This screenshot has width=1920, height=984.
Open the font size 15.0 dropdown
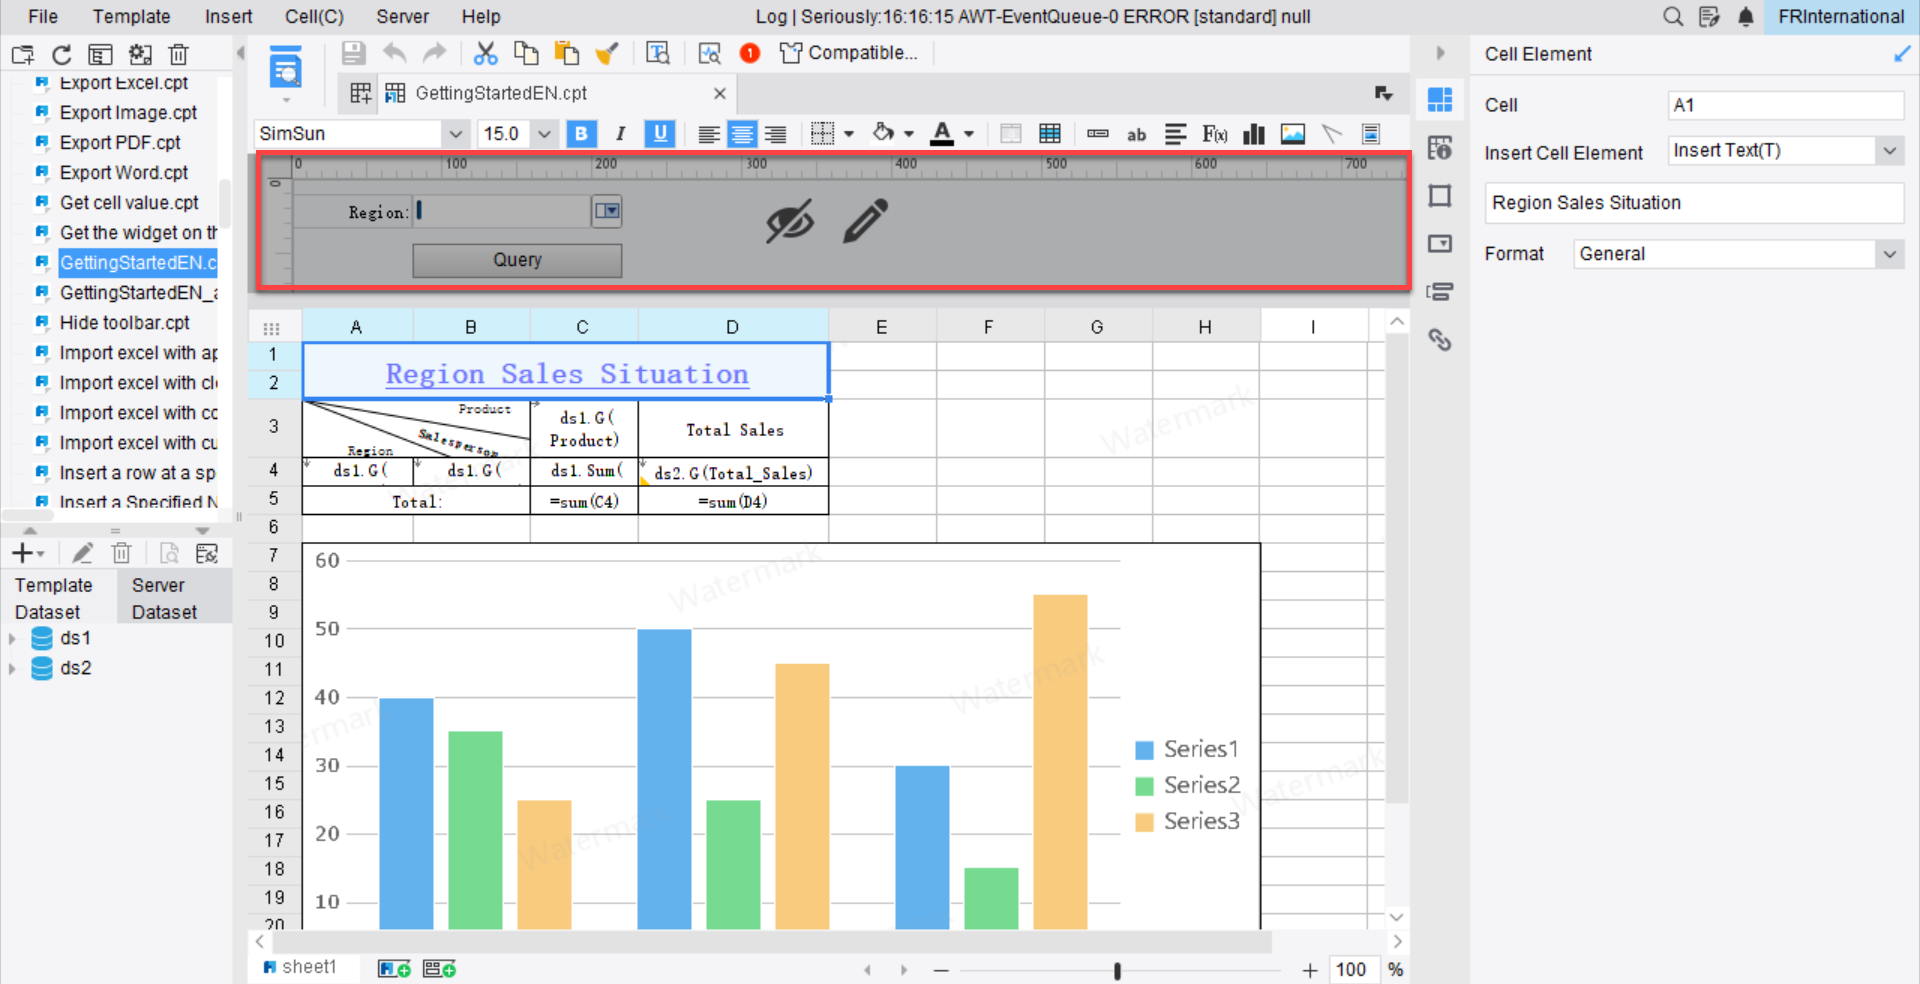coord(544,134)
